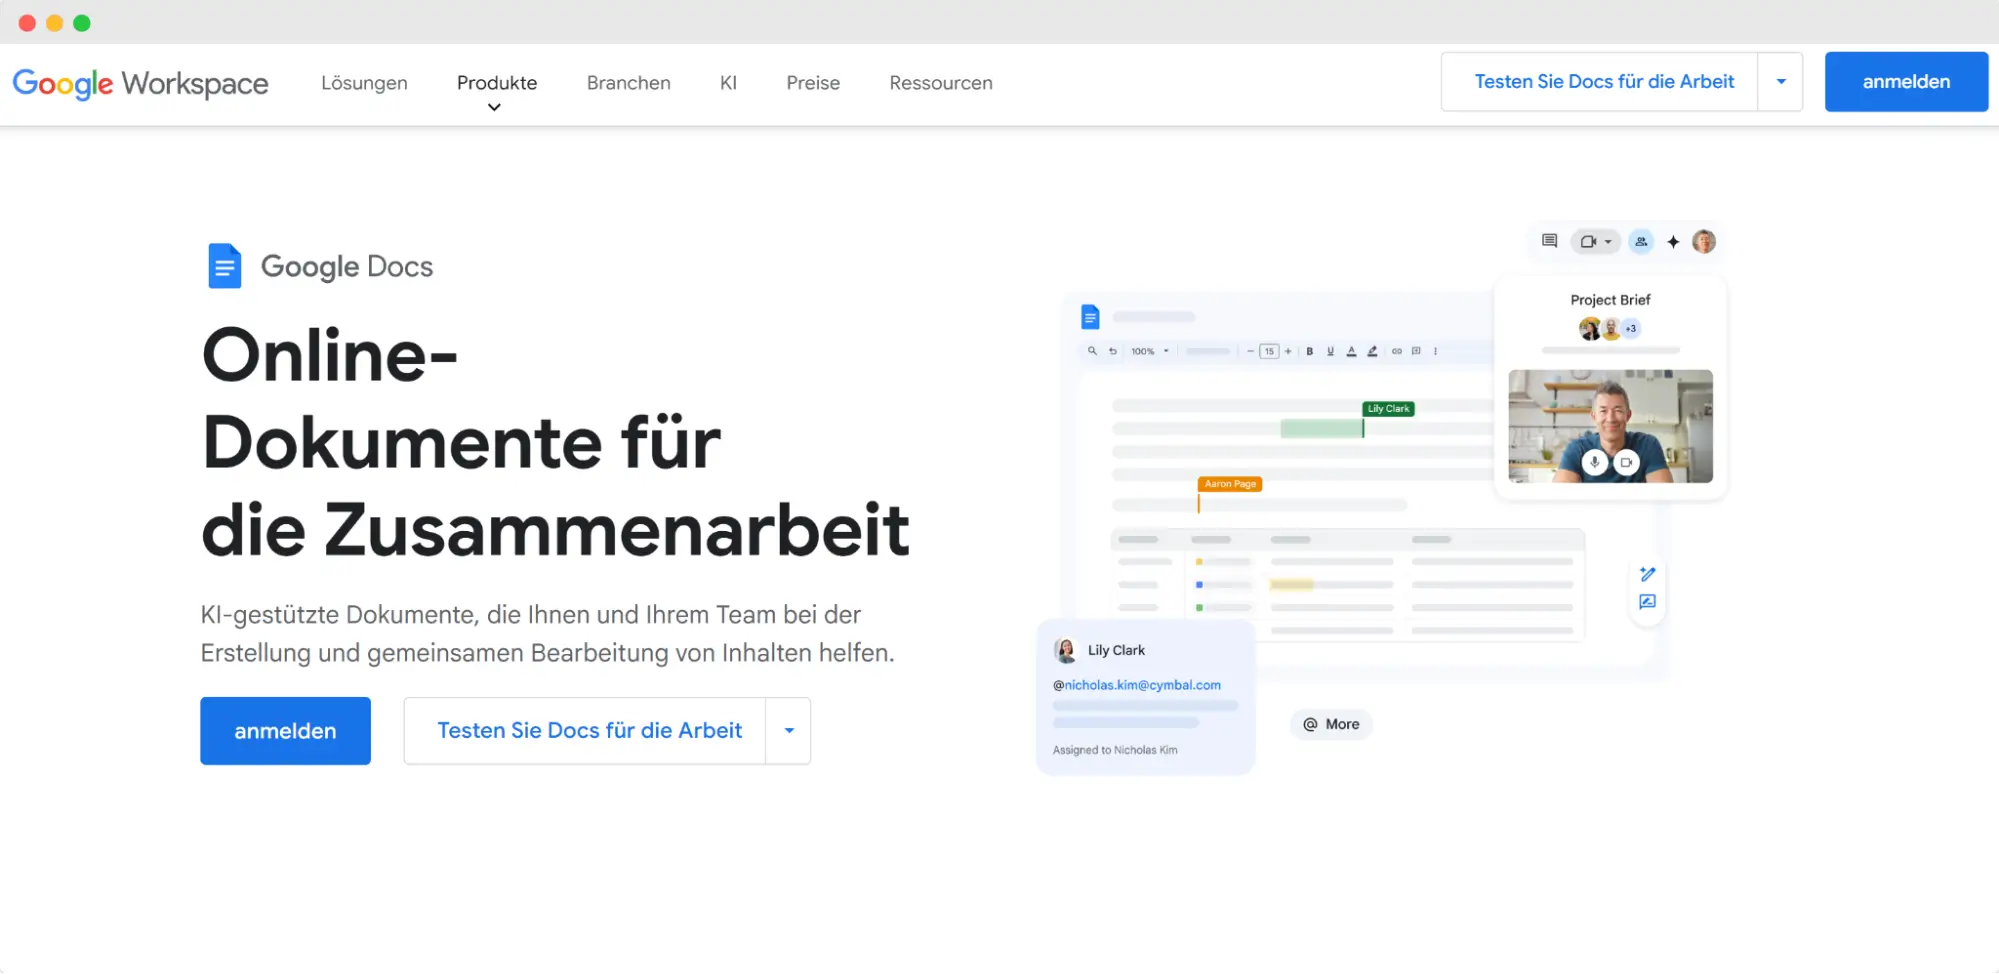Click the Lily Clark avatar in mention card

1065,650
